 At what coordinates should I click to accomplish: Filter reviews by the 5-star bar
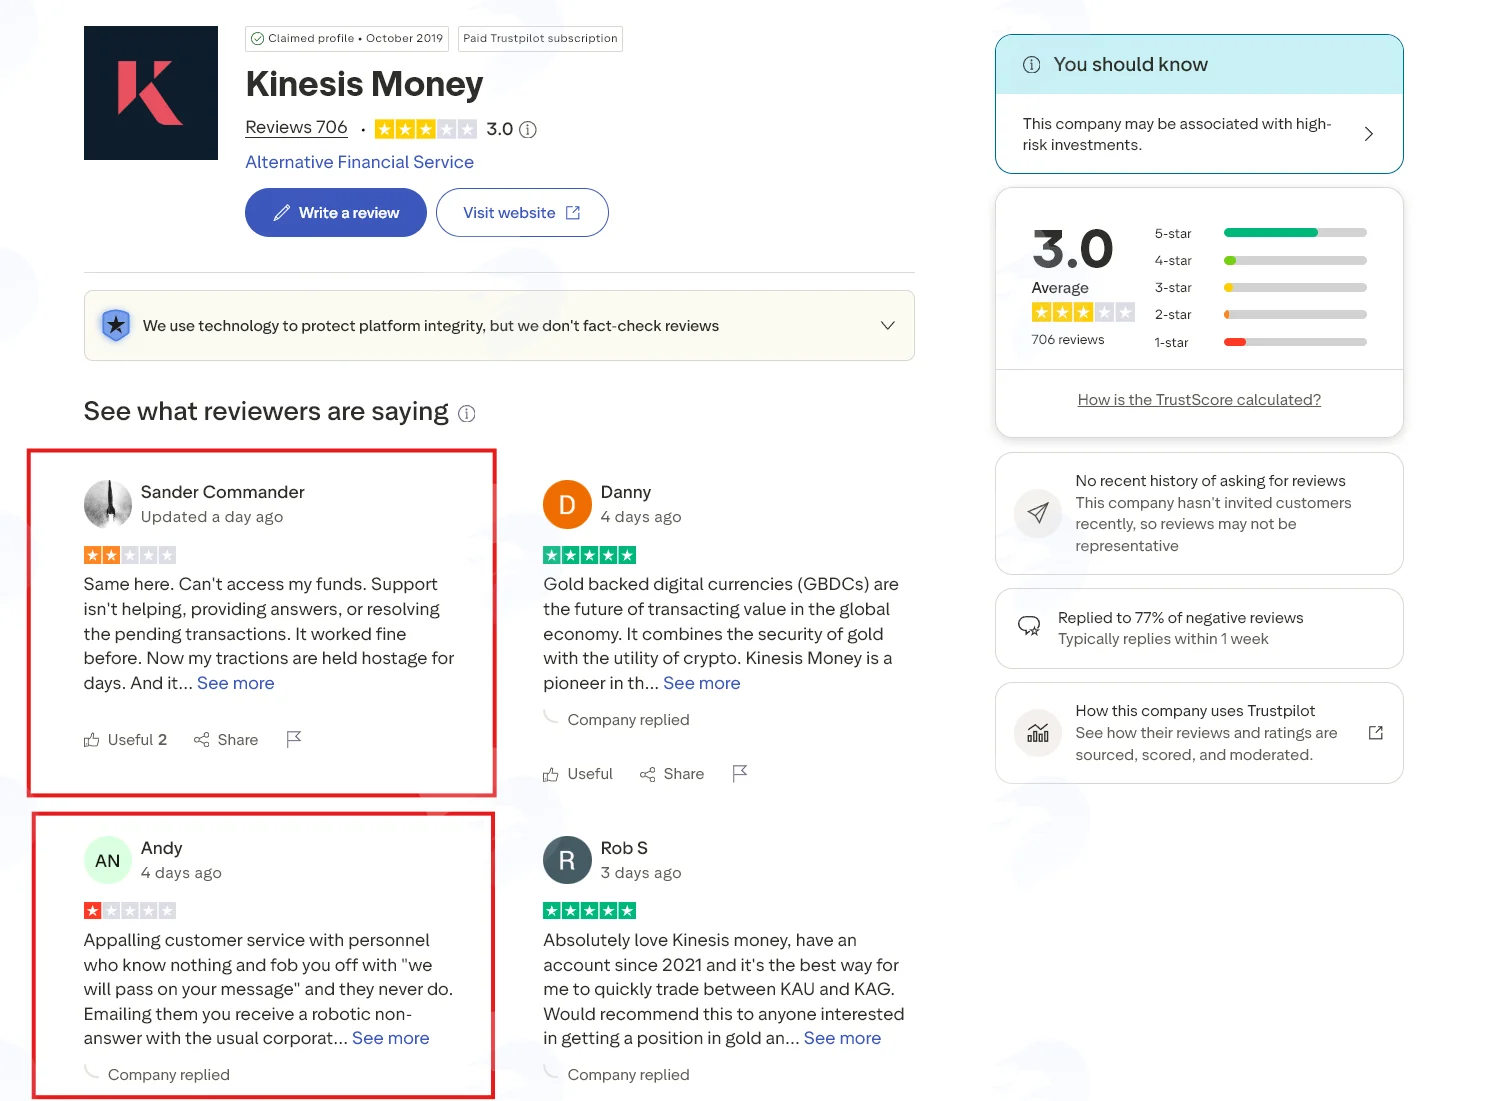click(1260, 233)
